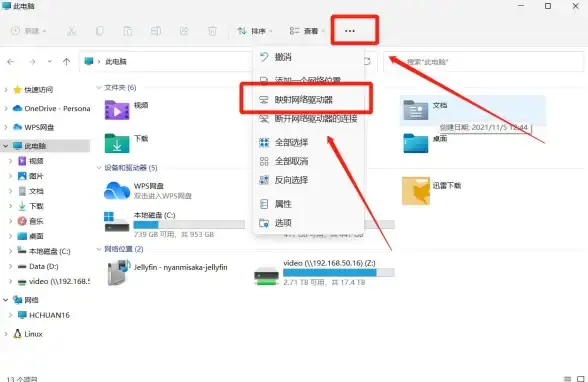Choose Select none from the menu

(308, 161)
